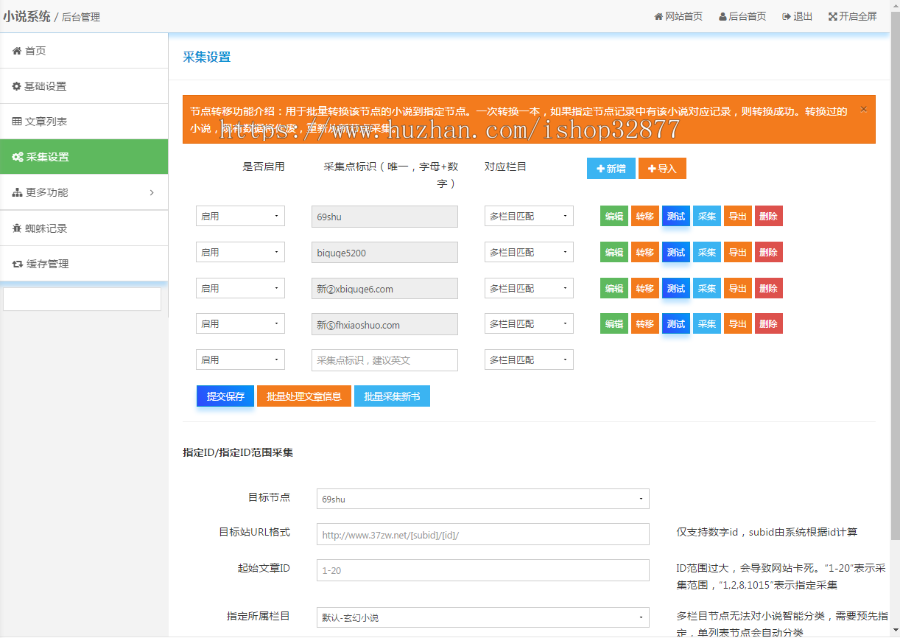Open 对应栏目 dropdown for 69shu row
Screen dimensions: 900x638
pyautogui.click(x=529, y=216)
